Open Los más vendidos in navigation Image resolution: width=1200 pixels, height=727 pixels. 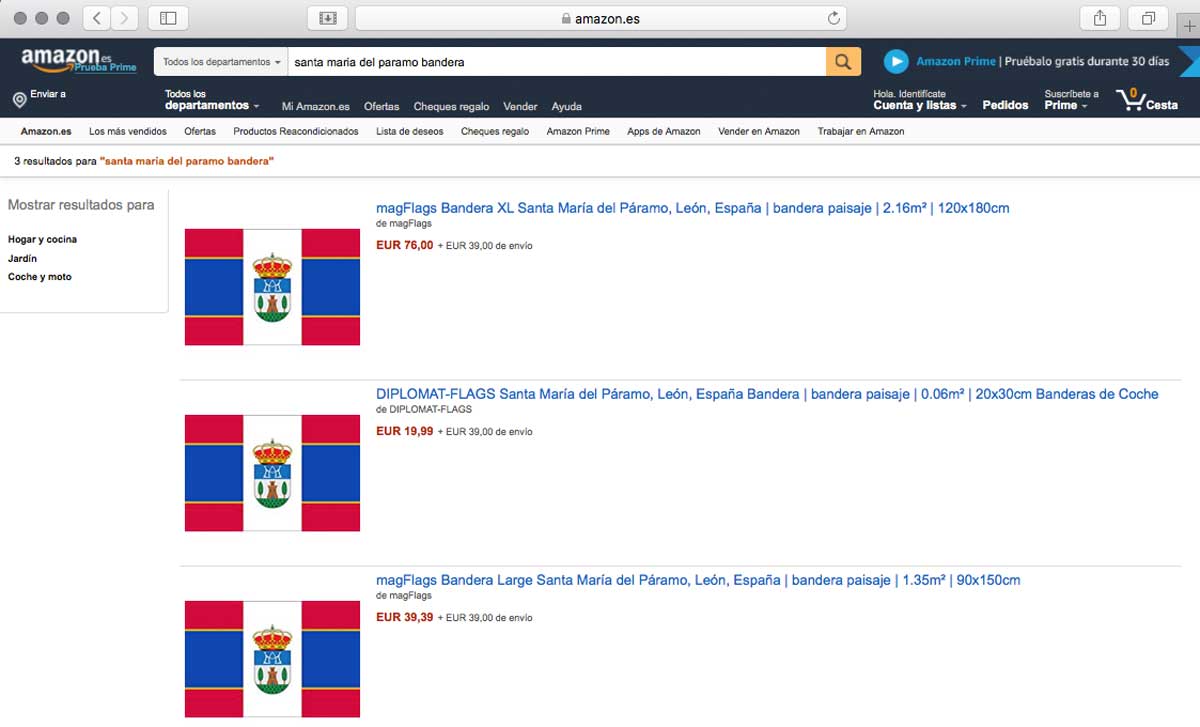pyautogui.click(x=128, y=131)
